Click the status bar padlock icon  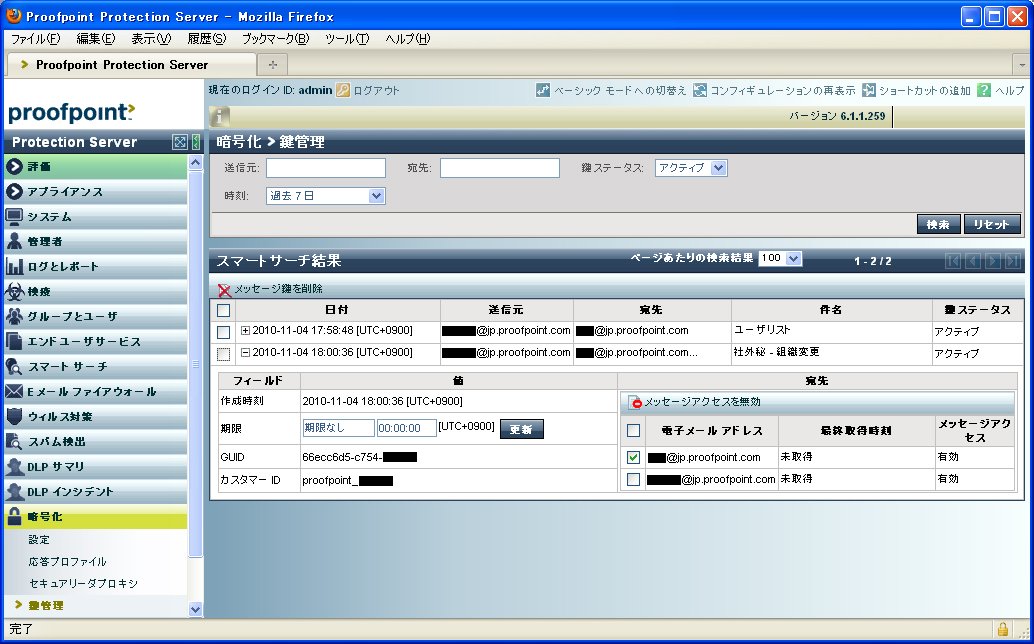(1002, 628)
